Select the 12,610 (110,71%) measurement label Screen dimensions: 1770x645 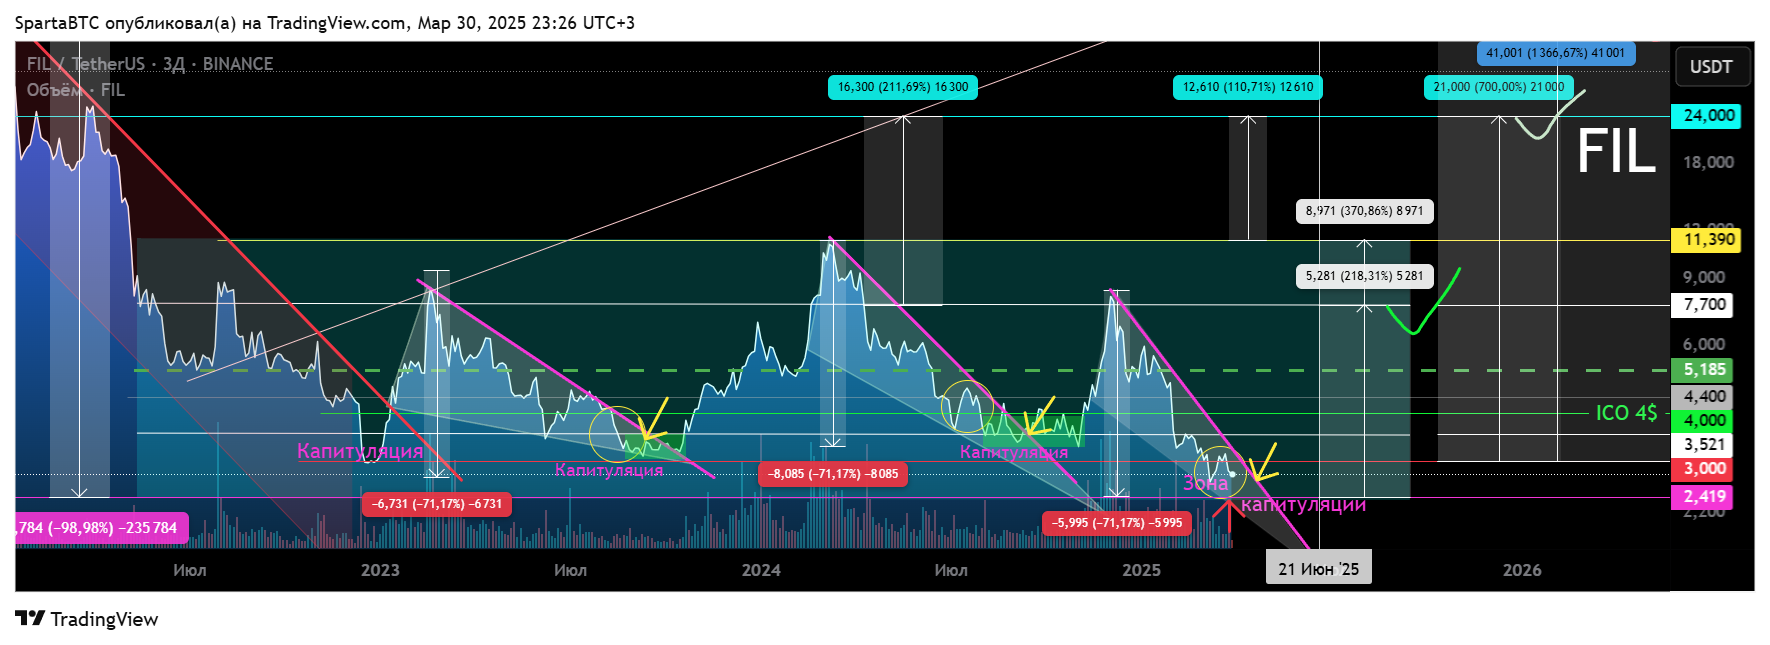(1248, 87)
